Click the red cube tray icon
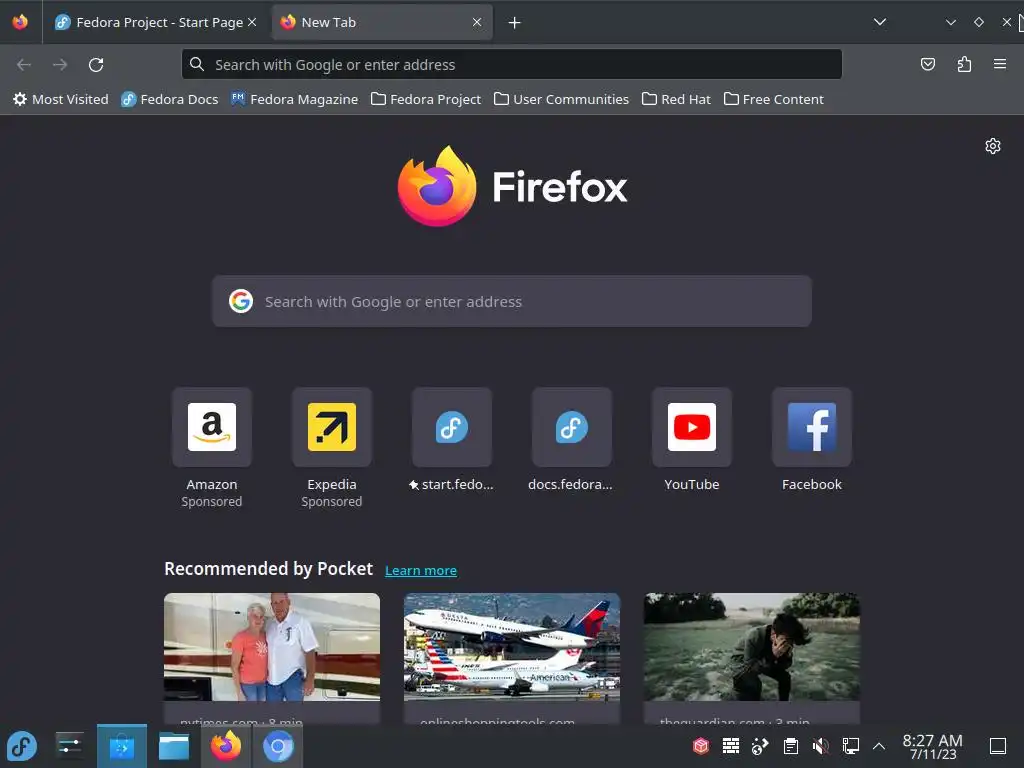Viewport: 1024px width, 768px height. [x=701, y=746]
